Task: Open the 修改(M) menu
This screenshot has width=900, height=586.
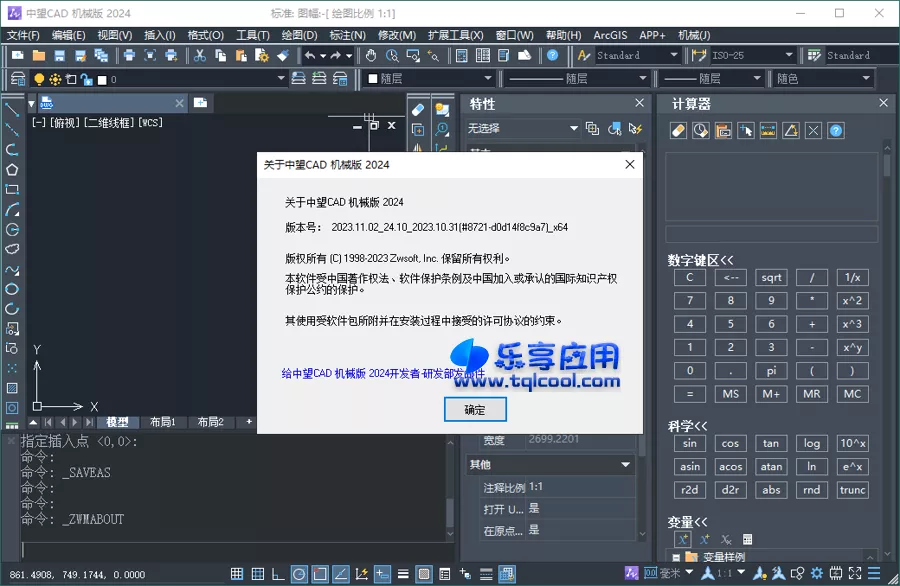Action: click(x=394, y=34)
